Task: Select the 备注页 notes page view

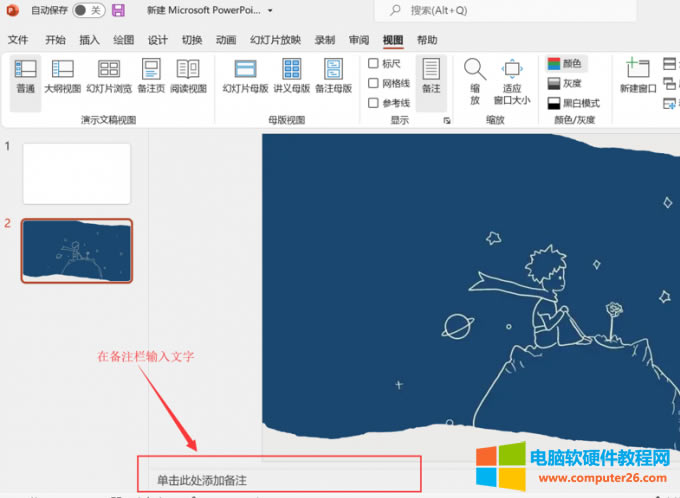Action: point(151,76)
